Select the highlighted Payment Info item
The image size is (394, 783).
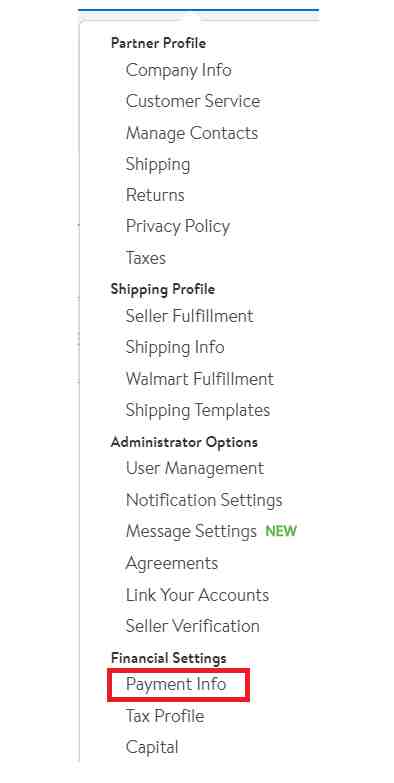[x=176, y=684]
